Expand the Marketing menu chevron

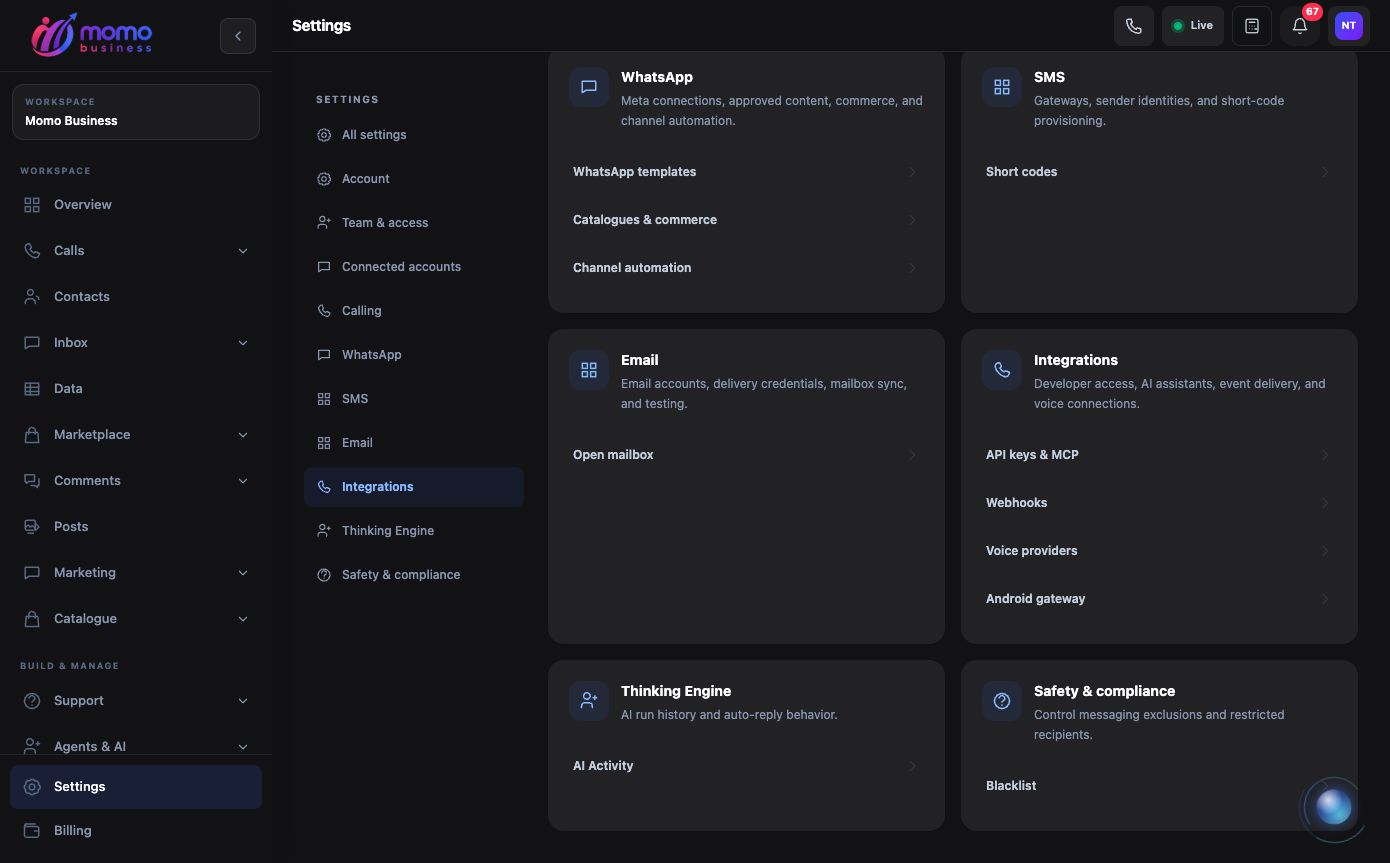tap(243, 573)
